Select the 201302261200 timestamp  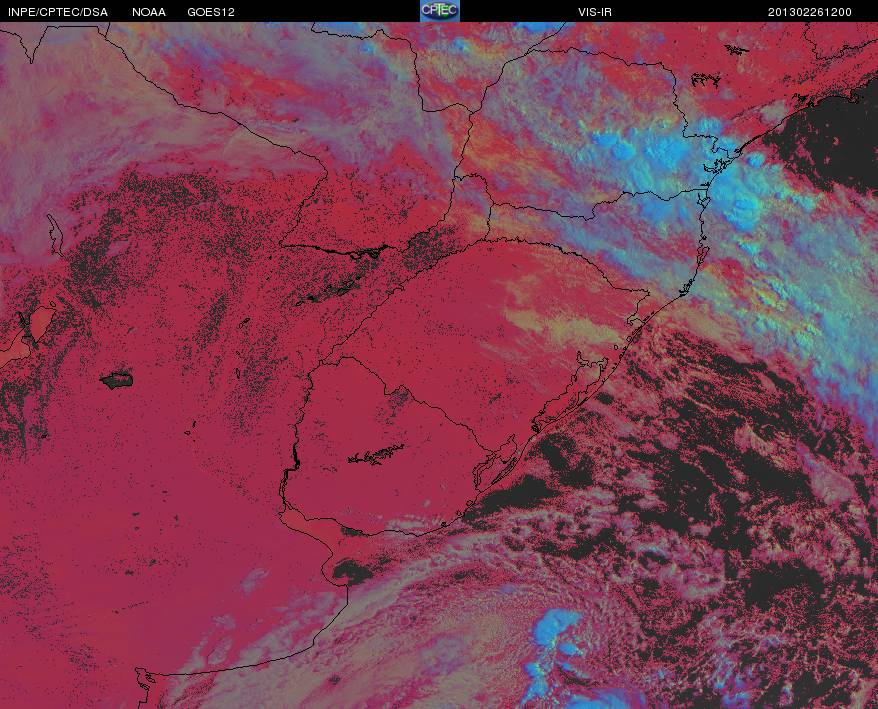tap(810, 12)
